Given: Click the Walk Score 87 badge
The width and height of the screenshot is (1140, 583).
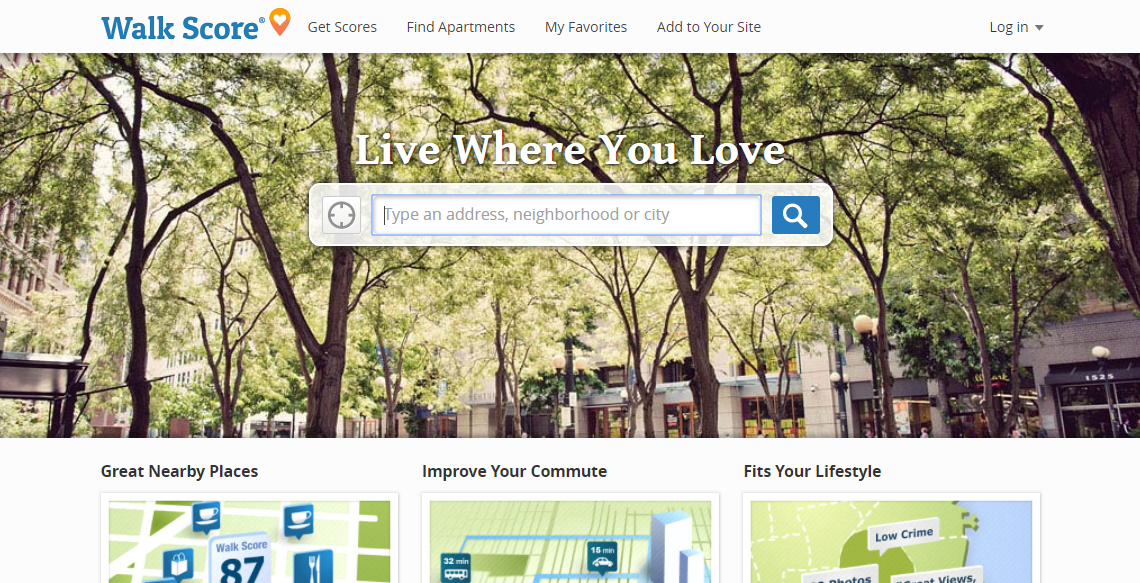Looking at the screenshot, I should click(241, 560).
